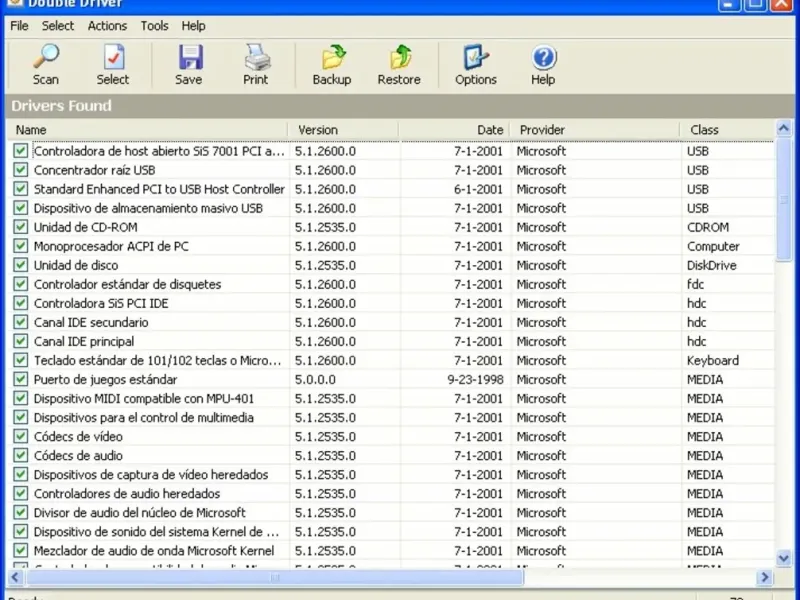
Task: Sort list by Provider column header
Action: coord(542,130)
